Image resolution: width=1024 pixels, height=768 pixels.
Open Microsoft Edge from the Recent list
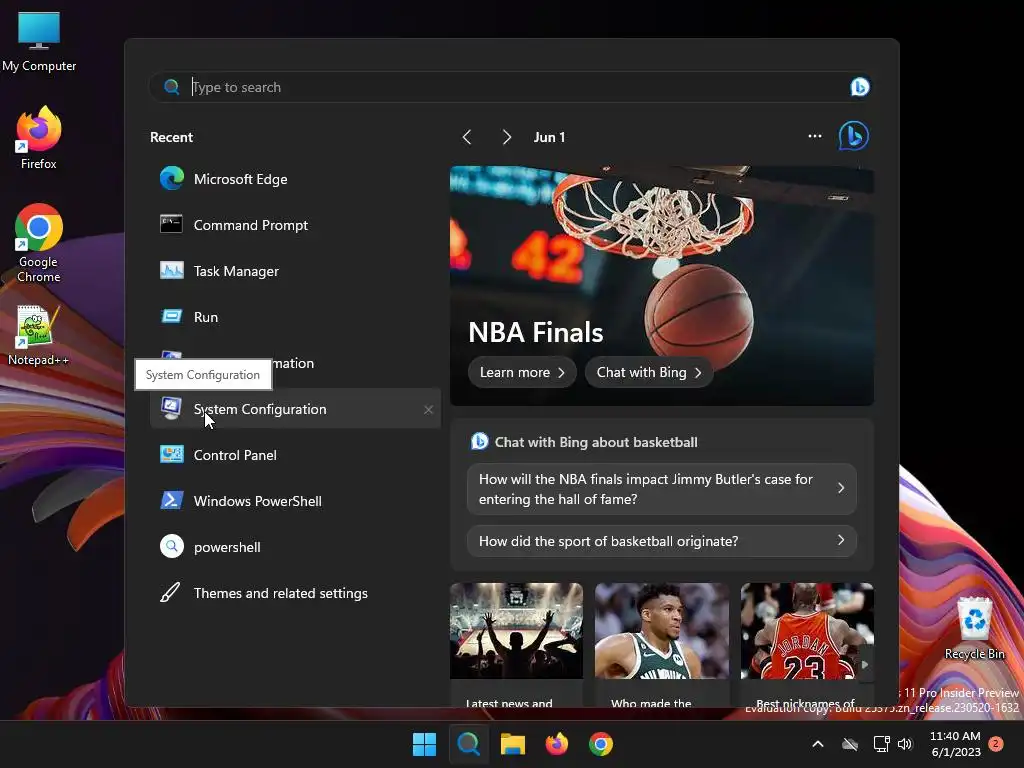(295, 179)
